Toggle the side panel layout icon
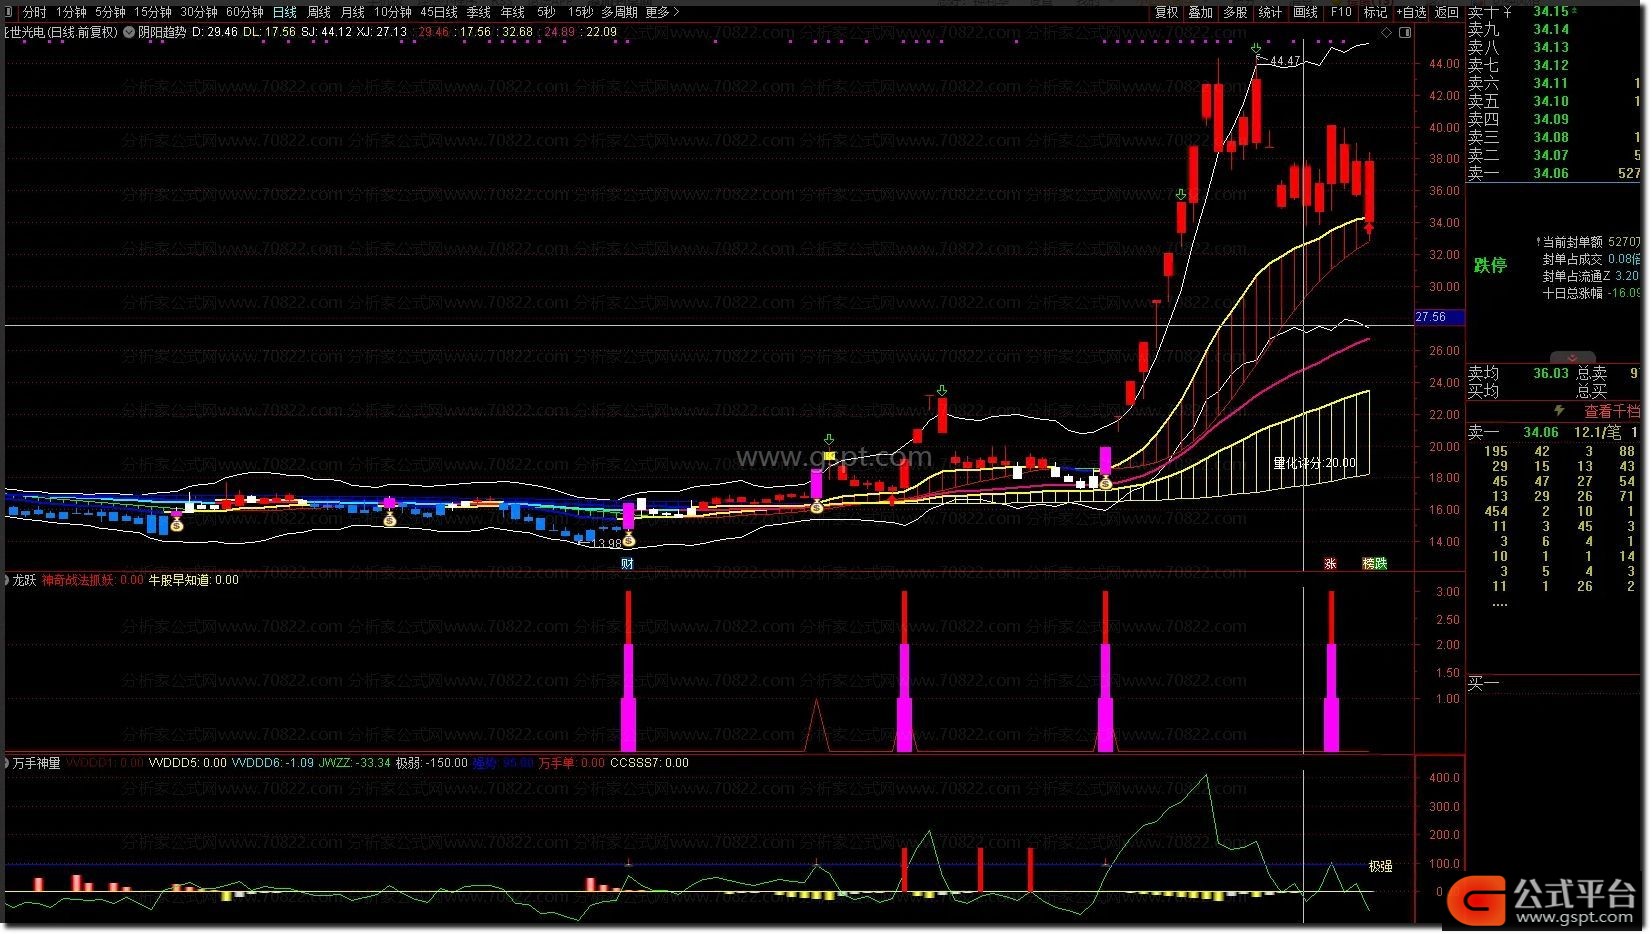This screenshot has height=934, width=1652. (x=1406, y=32)
